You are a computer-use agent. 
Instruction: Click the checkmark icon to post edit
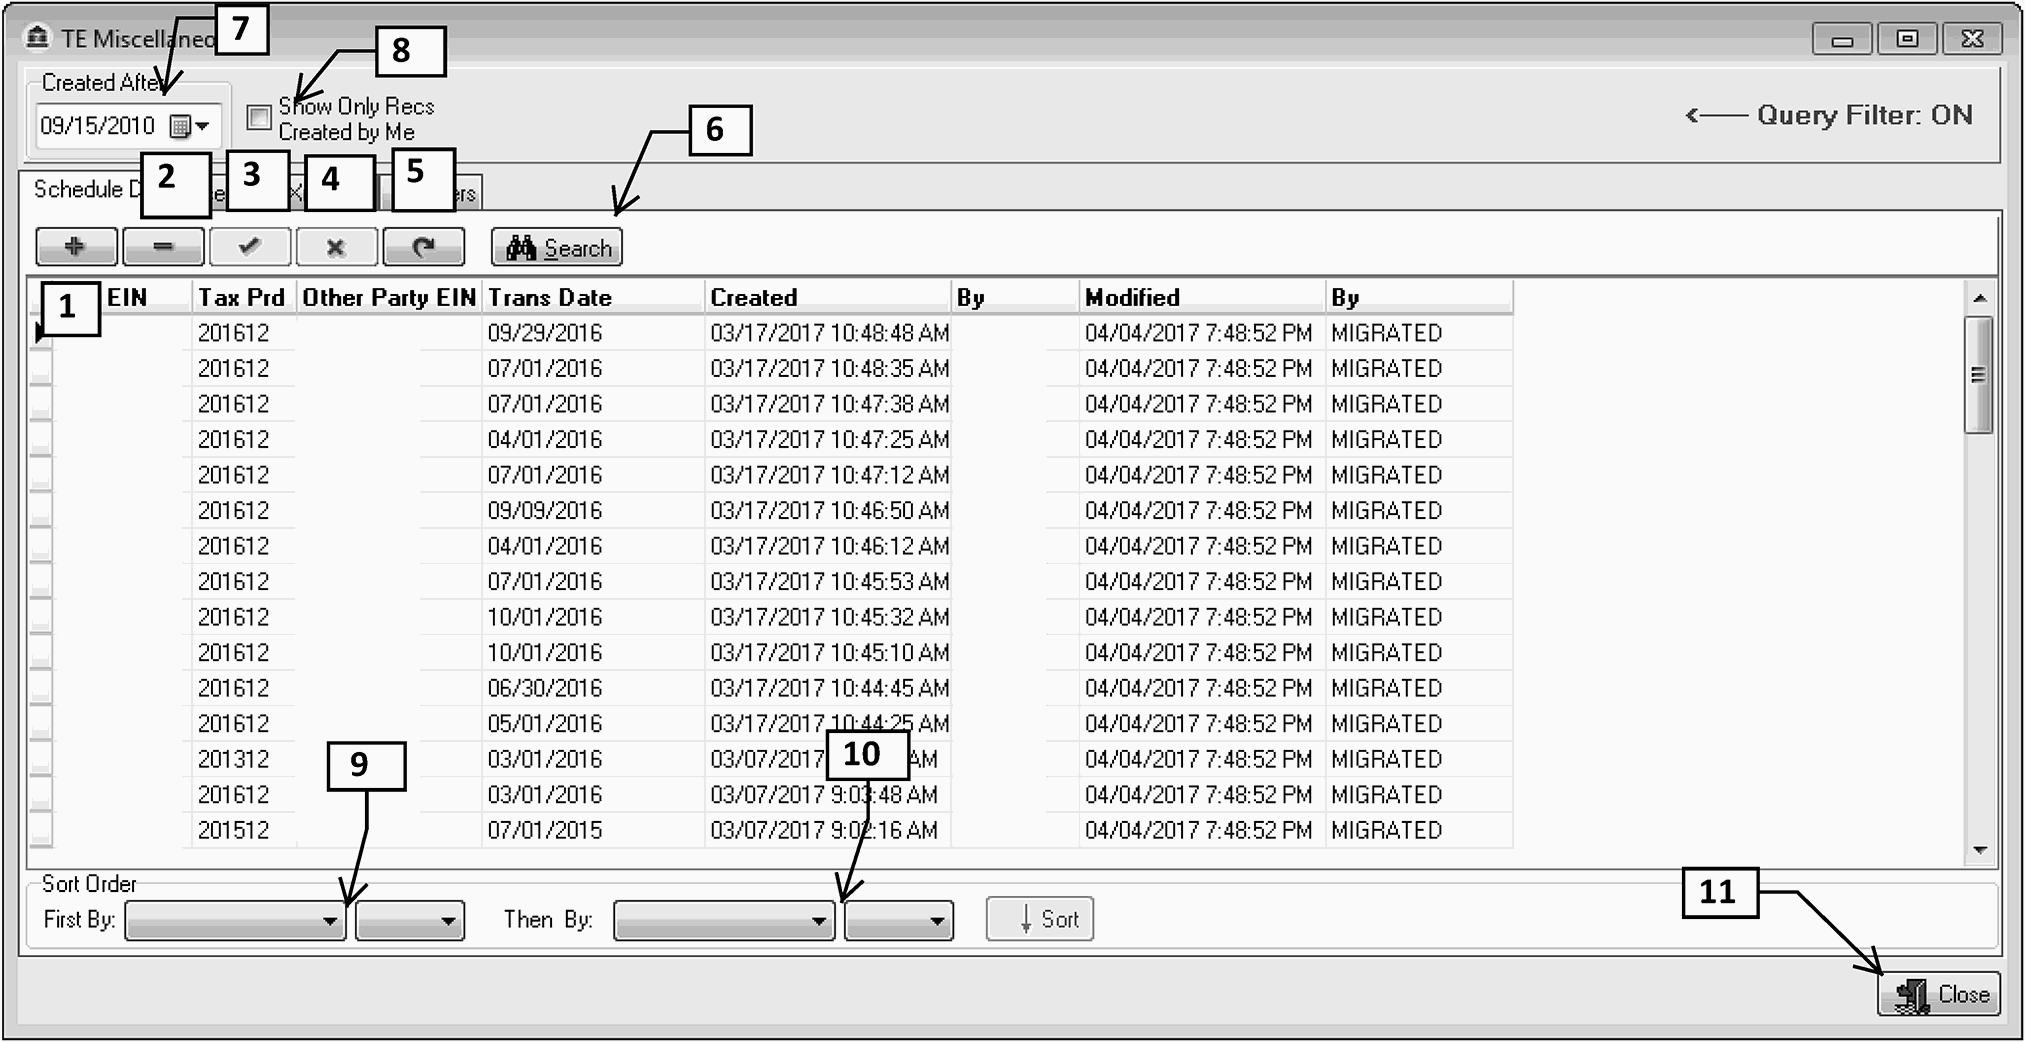coord(250,247)
